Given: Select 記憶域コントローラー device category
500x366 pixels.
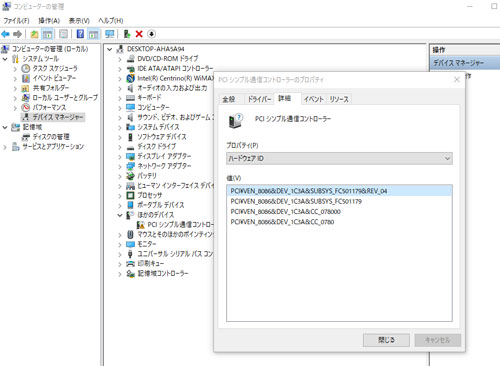Looking at the screenshot, I should pos(163,273).
